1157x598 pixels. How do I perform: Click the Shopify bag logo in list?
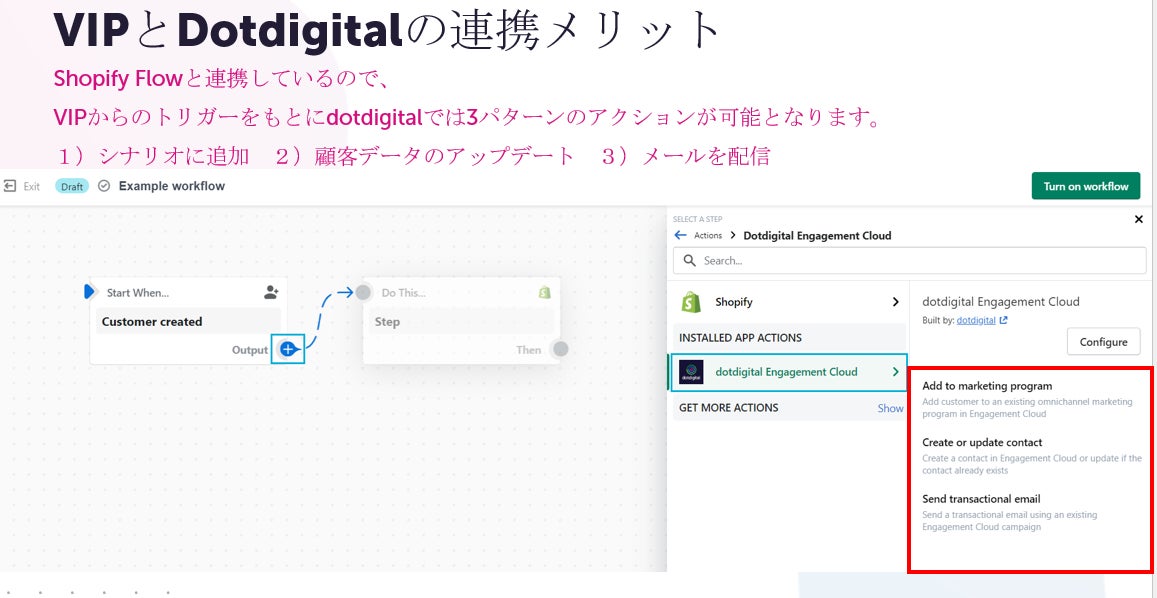click(x=690, y=302)
